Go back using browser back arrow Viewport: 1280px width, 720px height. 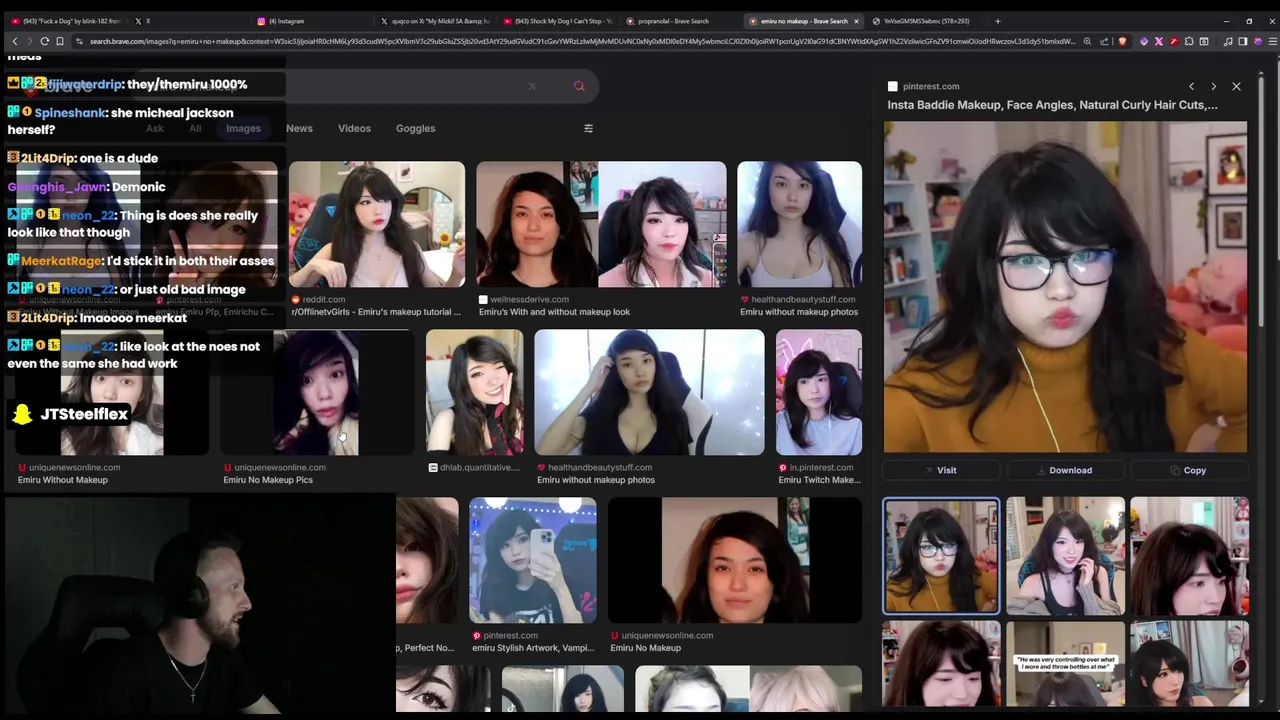point(15,41)
